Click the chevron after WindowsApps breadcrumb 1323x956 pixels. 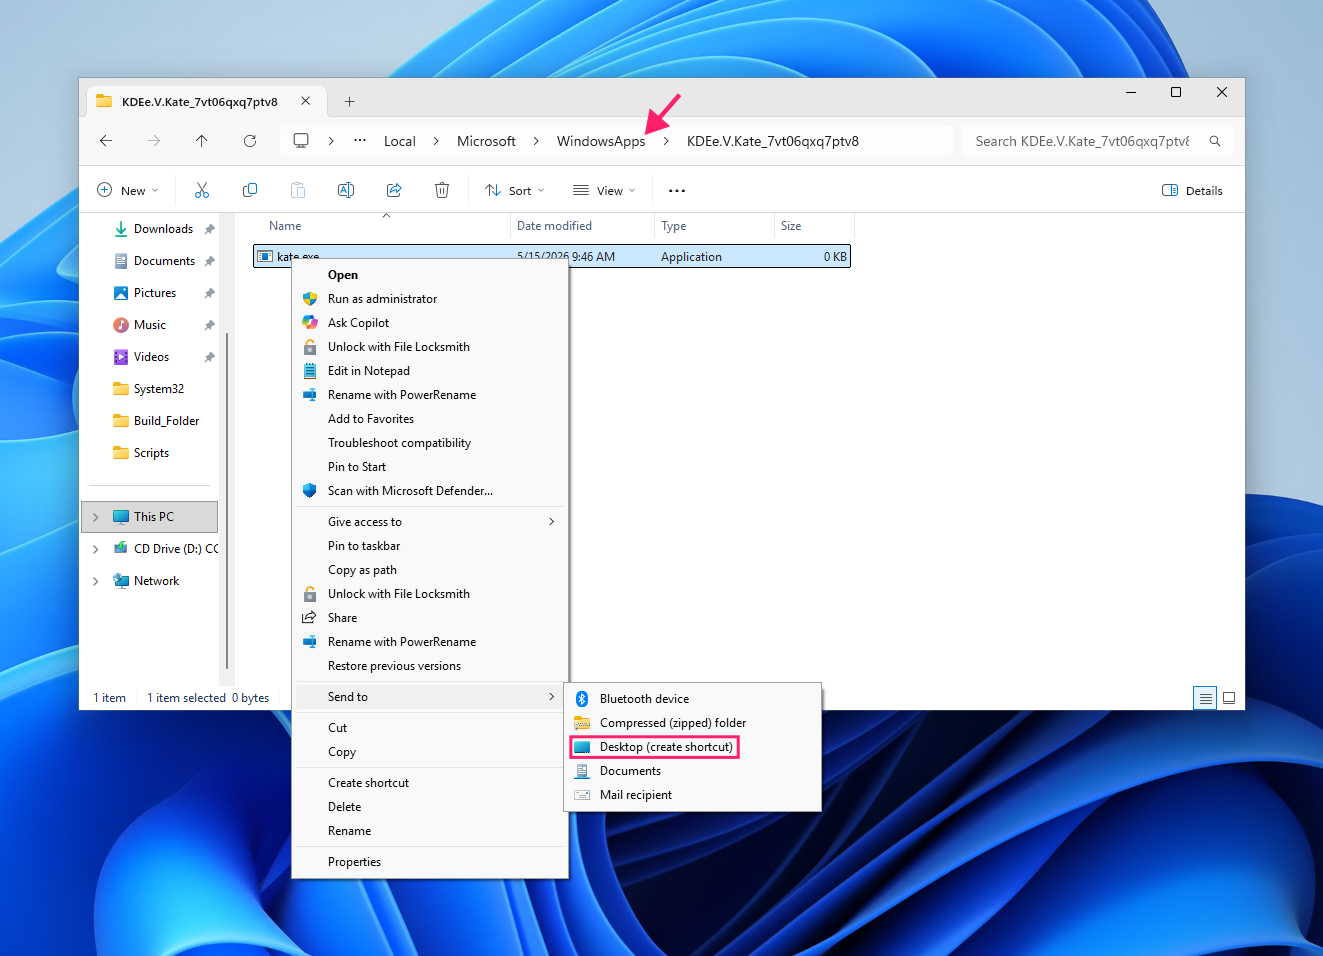[x=666, y=141]
